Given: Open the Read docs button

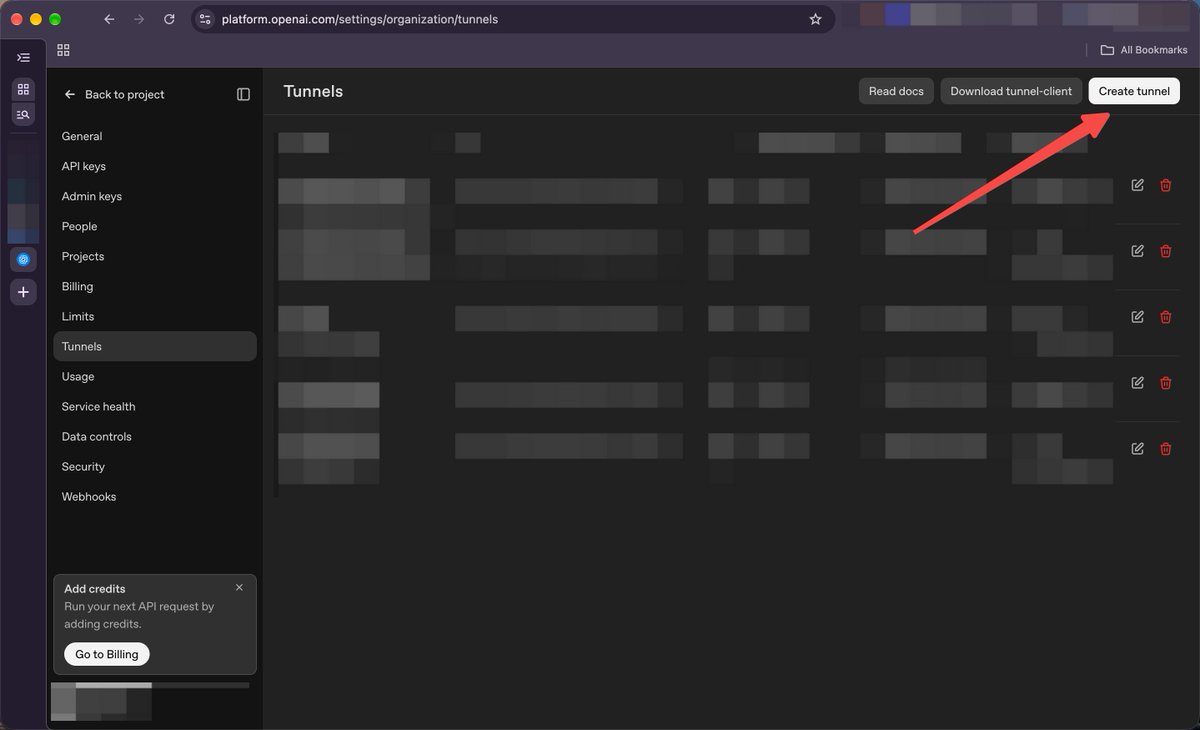Looking at the screenshot, I should tap(896, 91).
